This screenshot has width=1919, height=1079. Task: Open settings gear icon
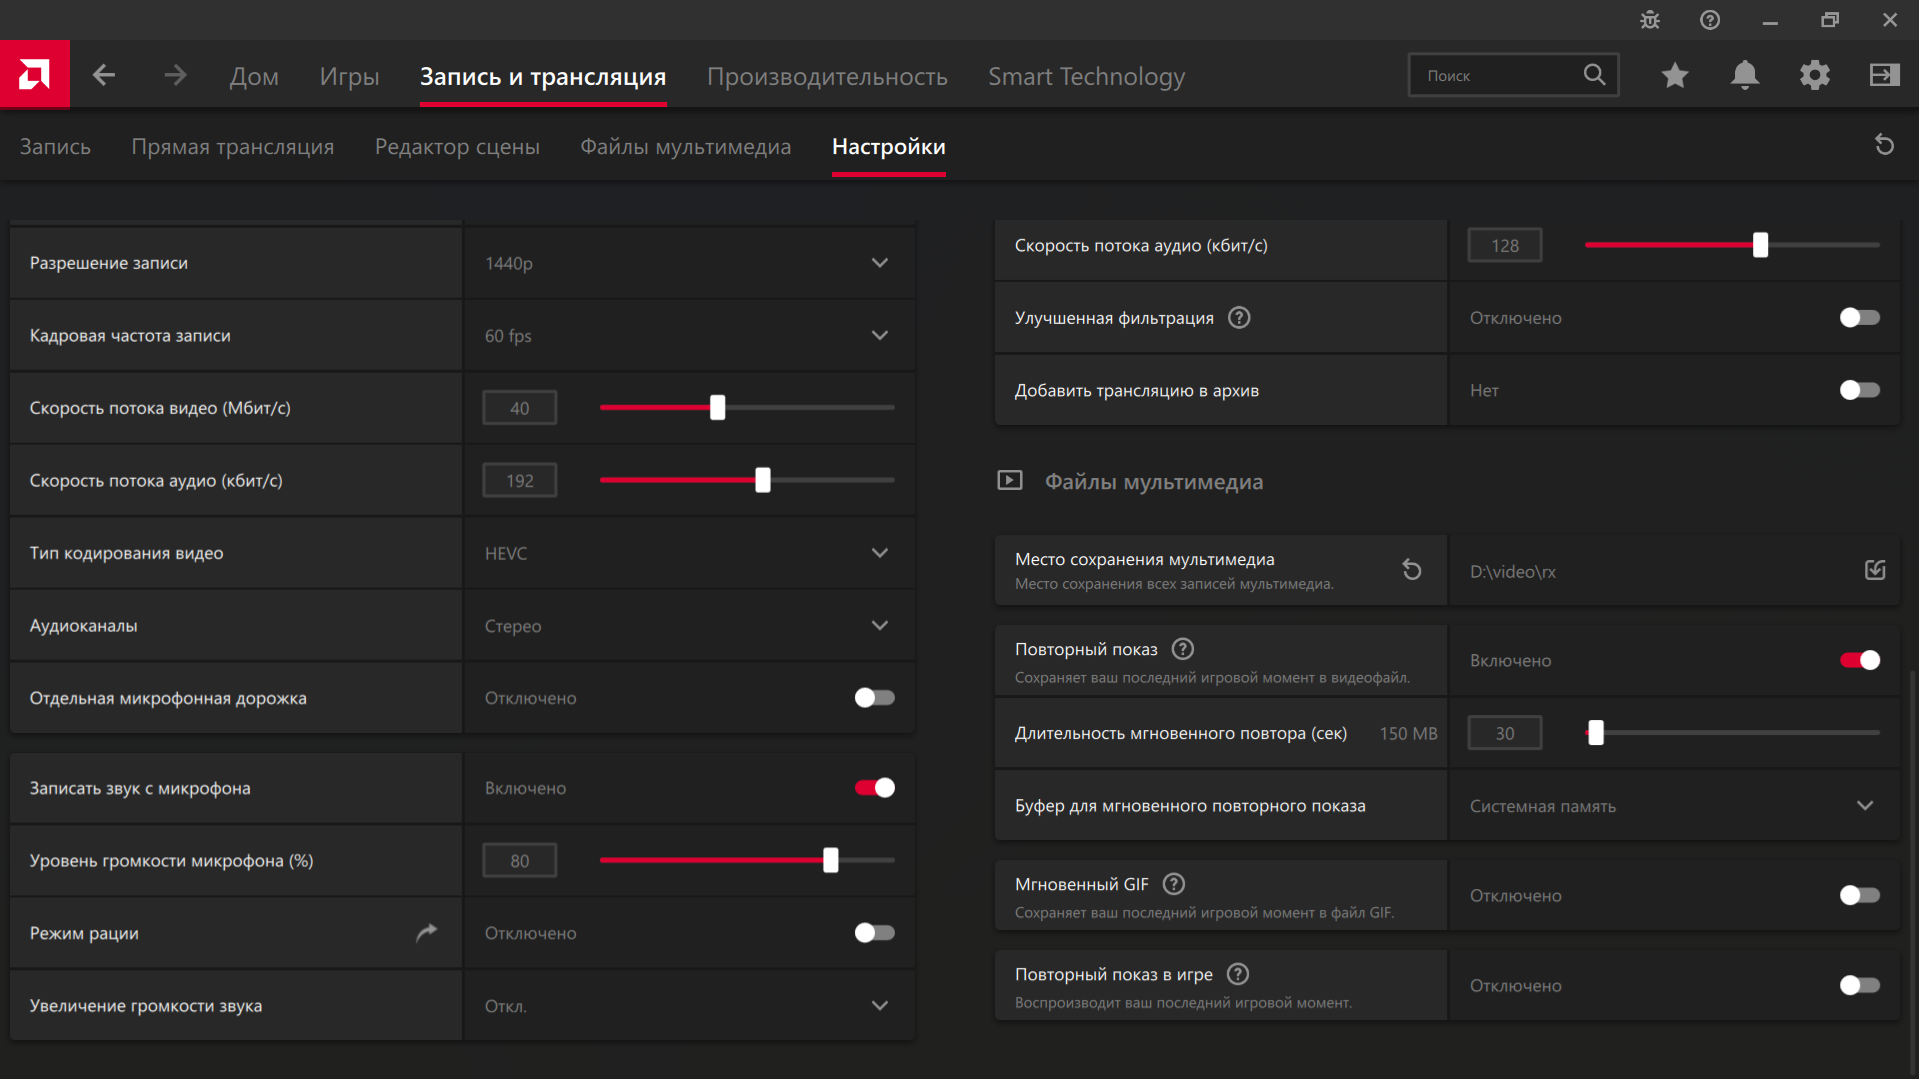pyautogui.click(x=1814, y=75)
